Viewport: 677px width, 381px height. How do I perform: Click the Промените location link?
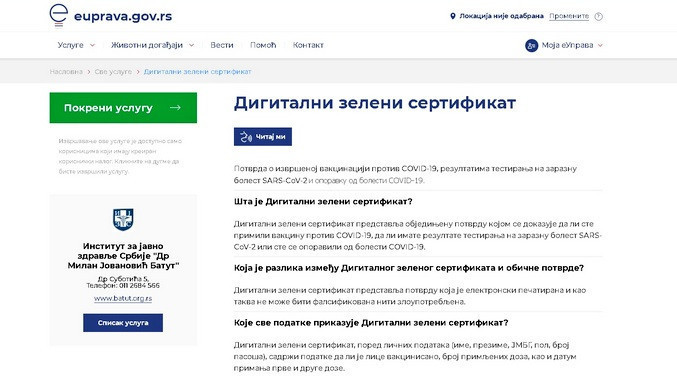click(x=569, y=16)
